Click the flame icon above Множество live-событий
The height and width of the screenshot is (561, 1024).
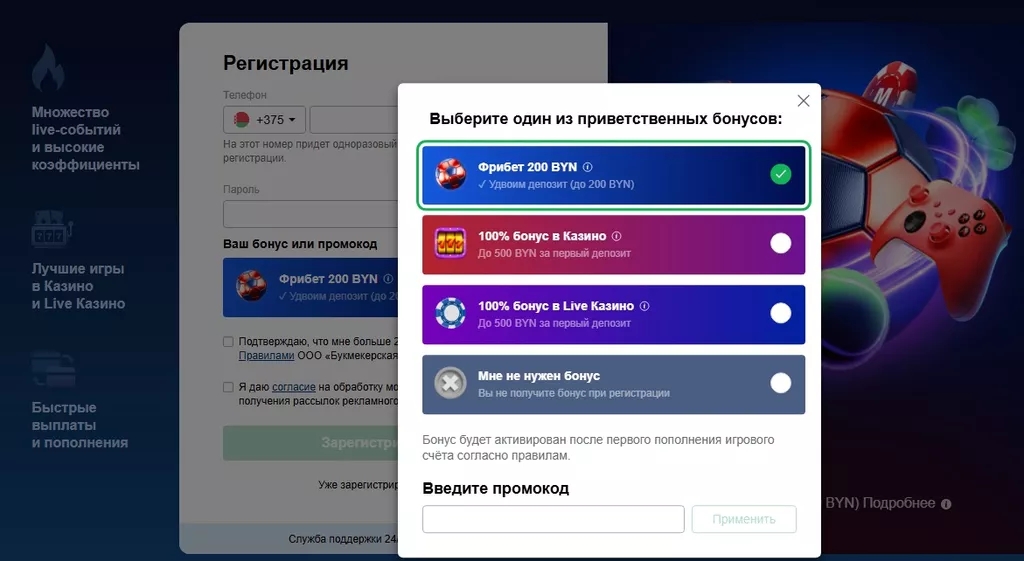[x=48, y=67]
